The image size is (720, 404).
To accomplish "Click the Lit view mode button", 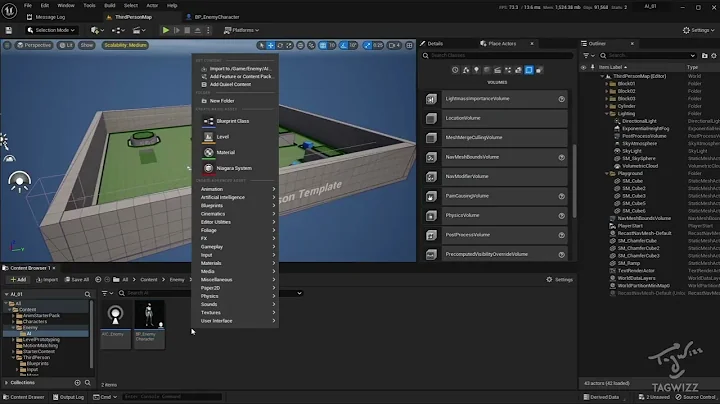I will coord(66,45).
